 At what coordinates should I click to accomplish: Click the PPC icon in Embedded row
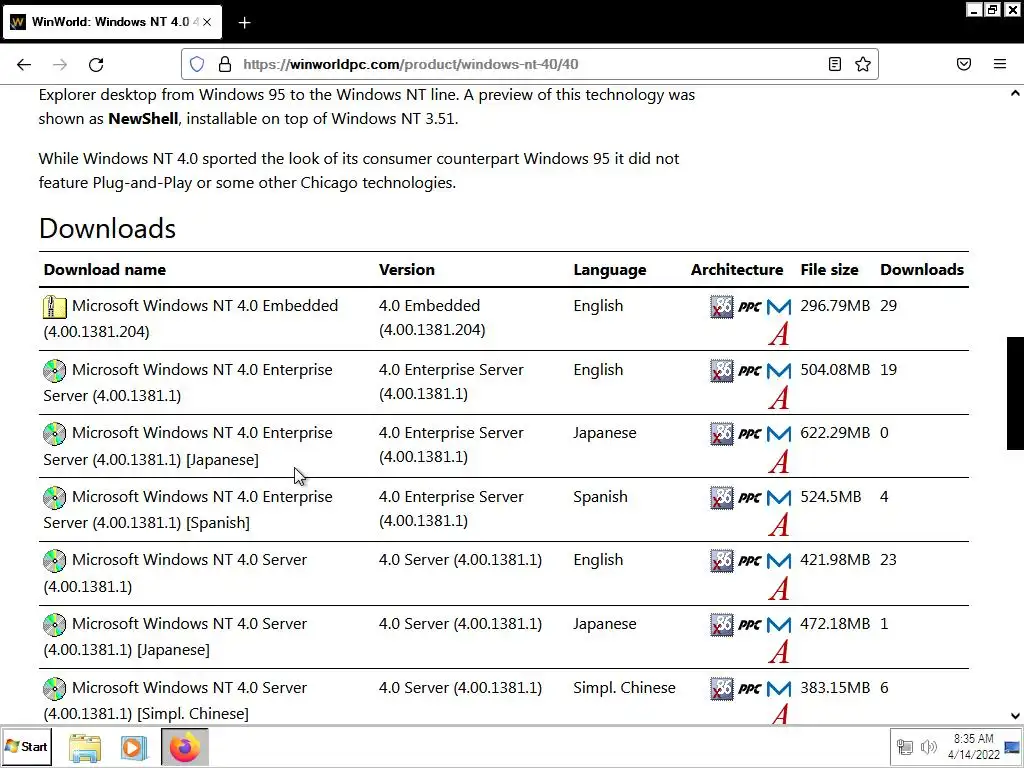(x=750, y=307)
